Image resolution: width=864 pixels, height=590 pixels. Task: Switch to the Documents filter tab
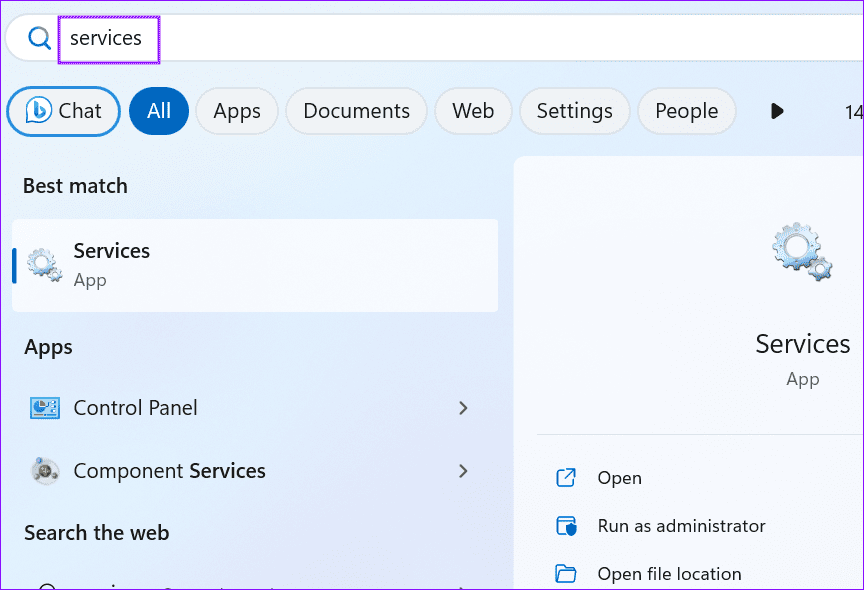(x=355, y=111)
